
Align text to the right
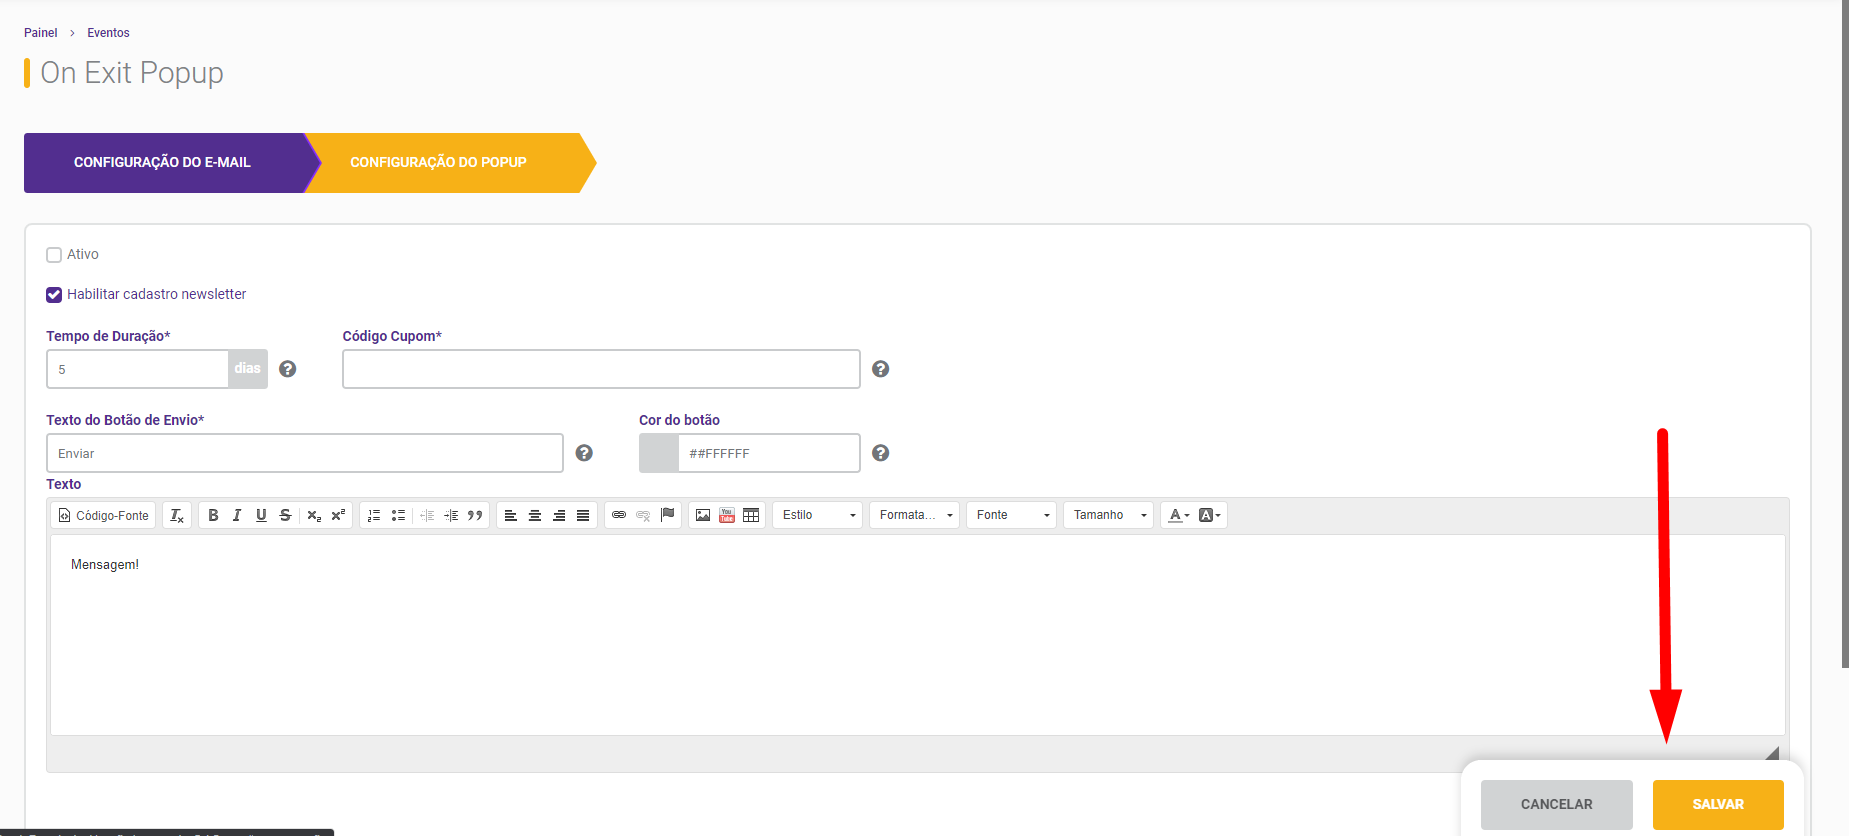coord(559,515)
